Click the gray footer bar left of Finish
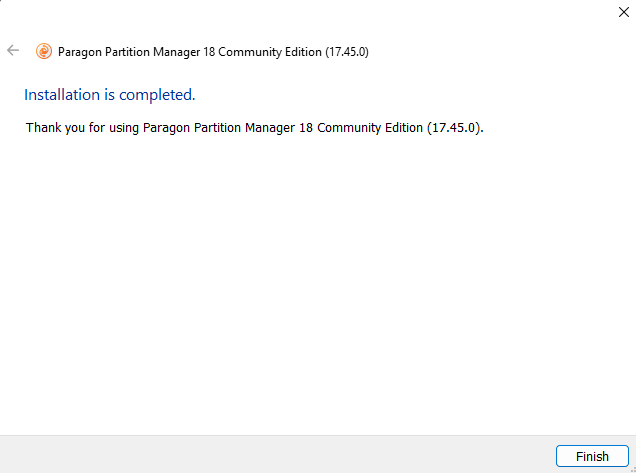636x473 pixels. pyautogui.click(x=270, y=455)
